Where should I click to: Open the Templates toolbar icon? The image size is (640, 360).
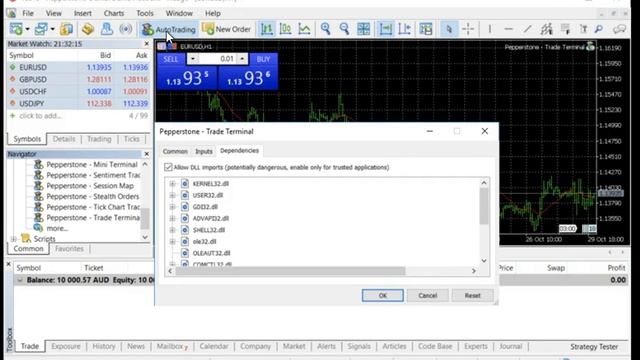tap(426, 29)
